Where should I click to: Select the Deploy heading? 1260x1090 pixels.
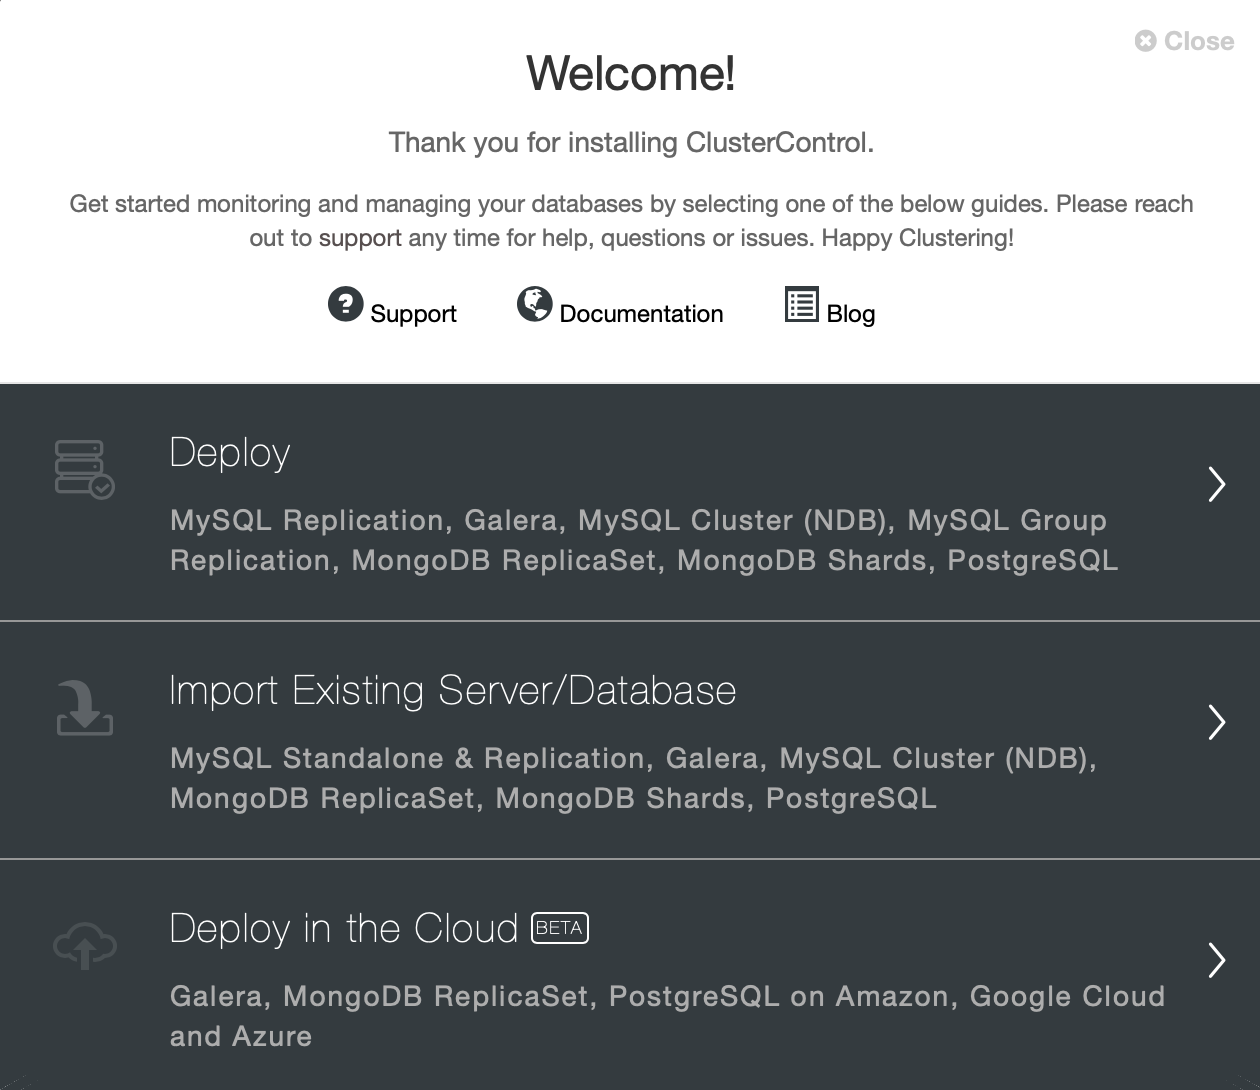click(x=230, y=453)
